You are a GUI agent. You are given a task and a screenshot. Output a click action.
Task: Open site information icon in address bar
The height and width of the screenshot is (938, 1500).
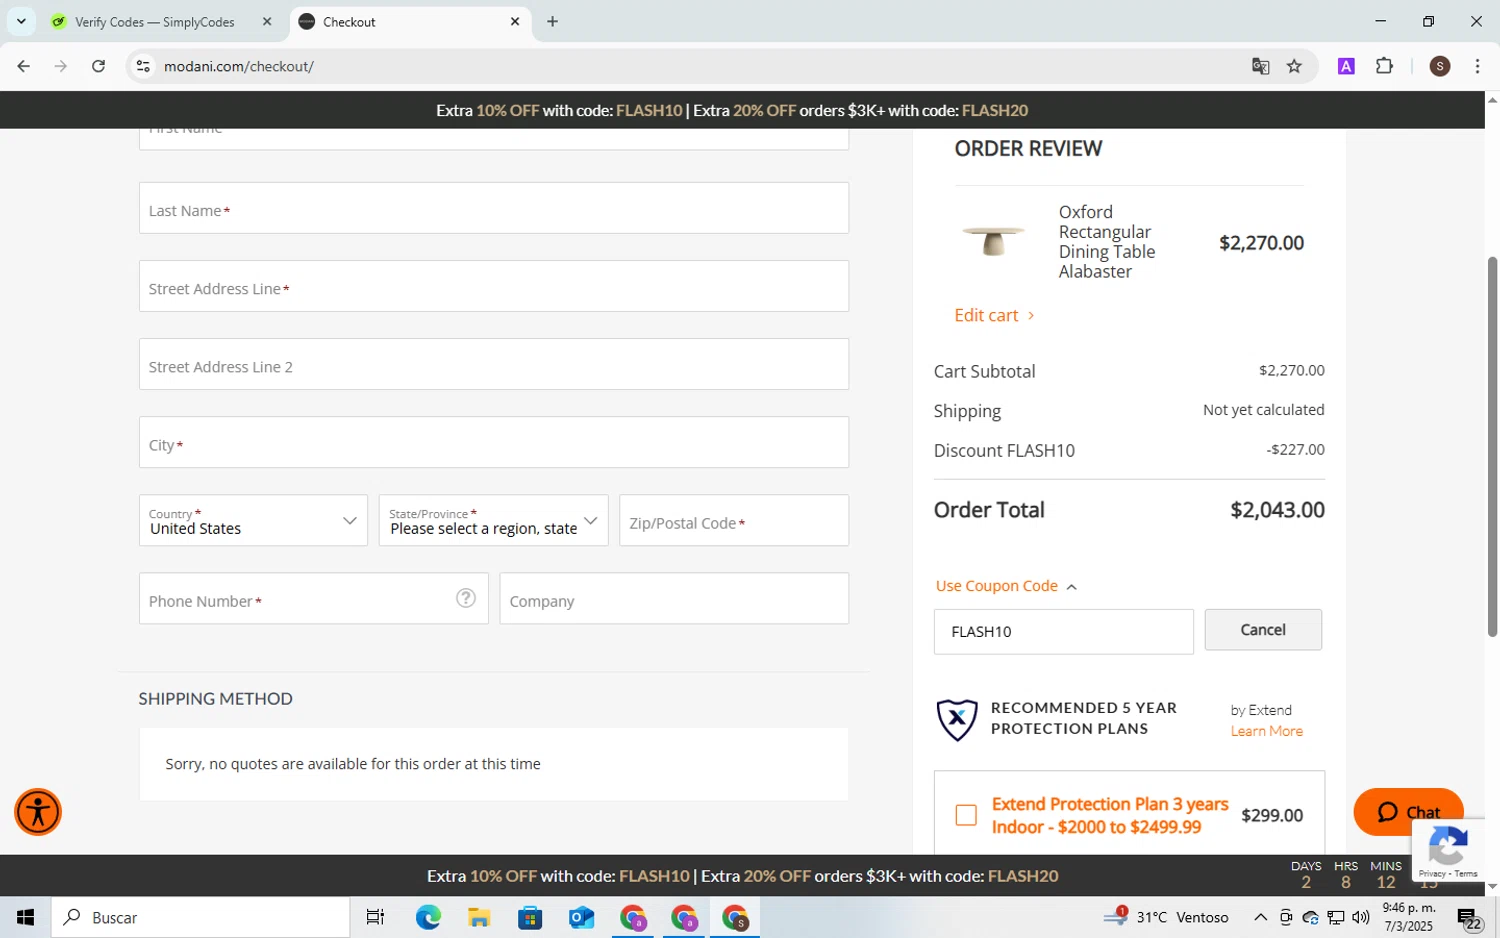[143, 66]
